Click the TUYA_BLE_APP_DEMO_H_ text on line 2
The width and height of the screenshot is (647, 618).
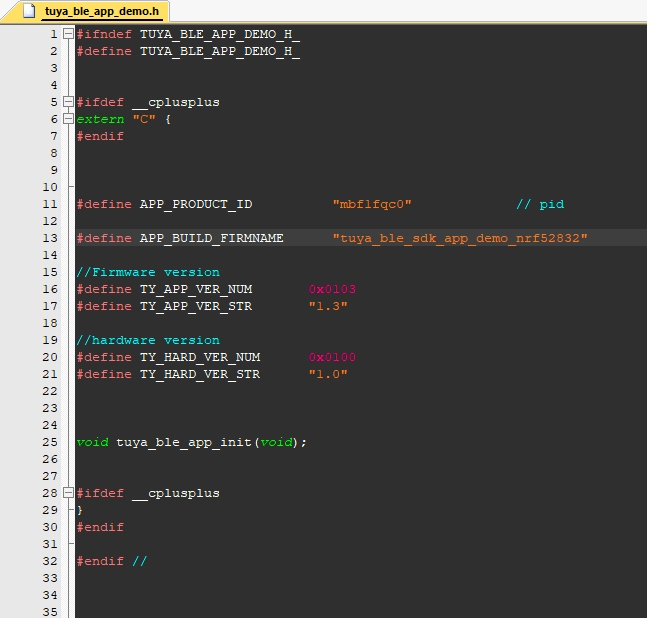[220, 52]
